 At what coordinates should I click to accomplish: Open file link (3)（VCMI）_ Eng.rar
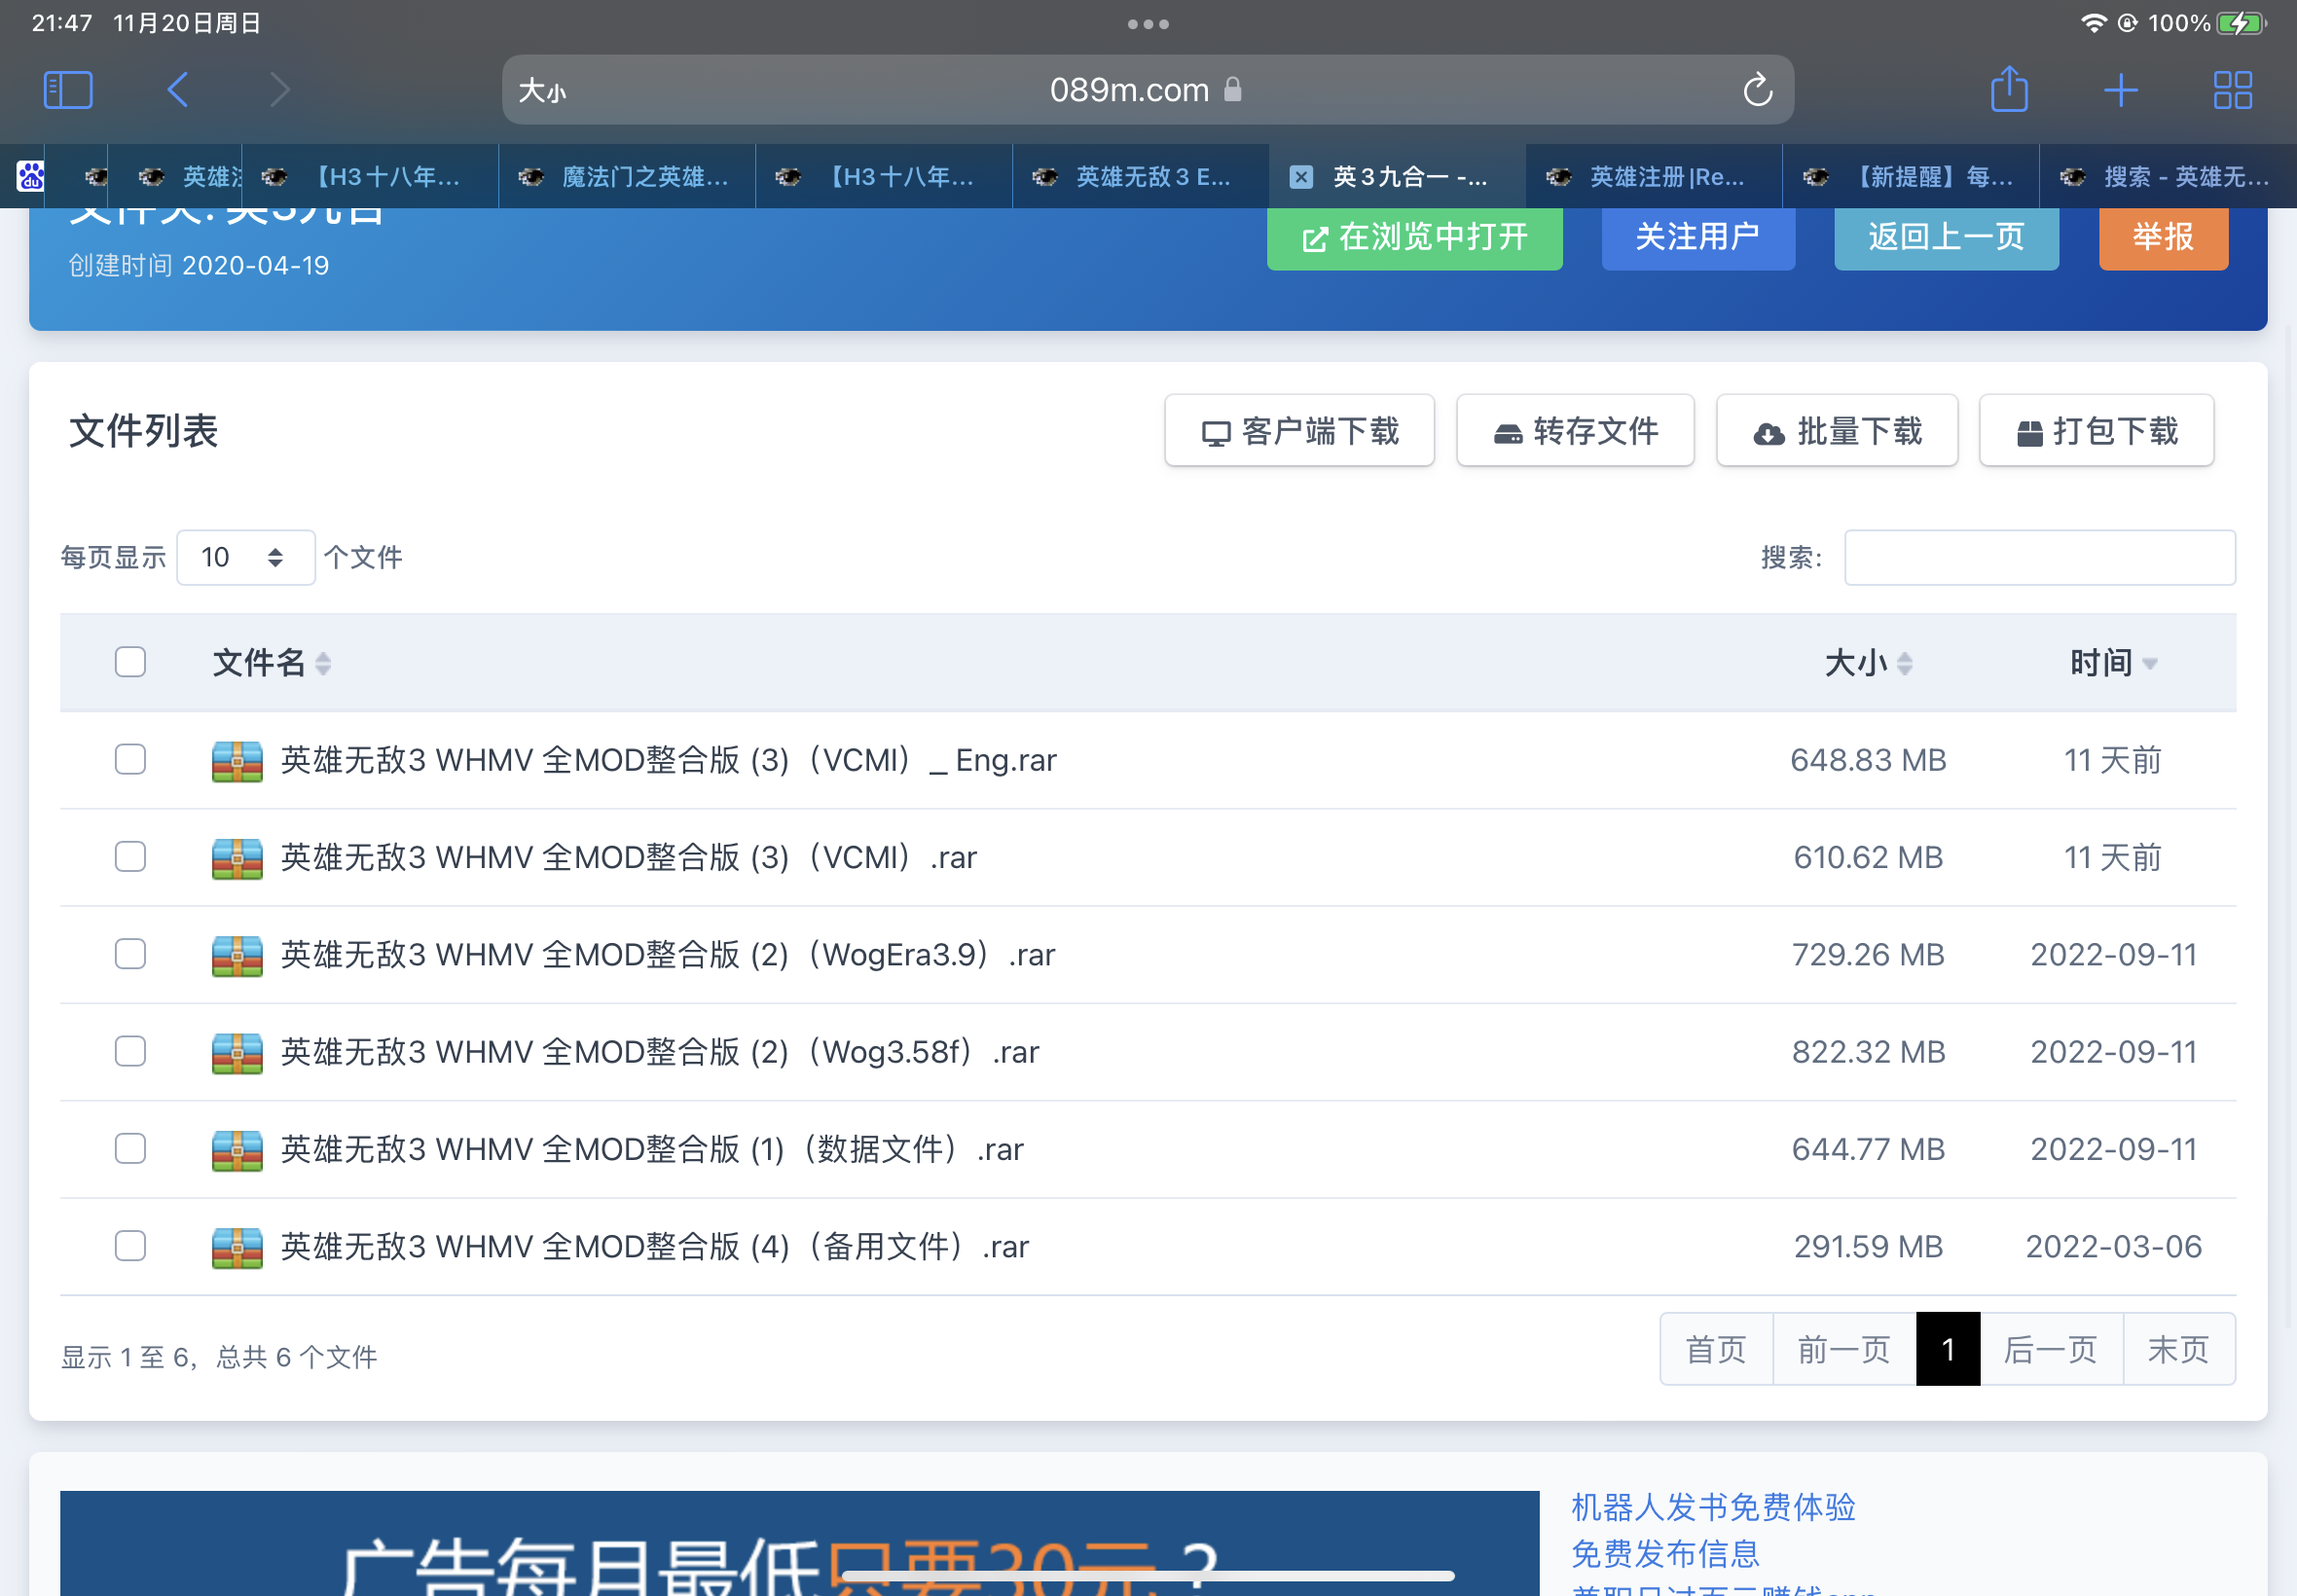(668, 761)
